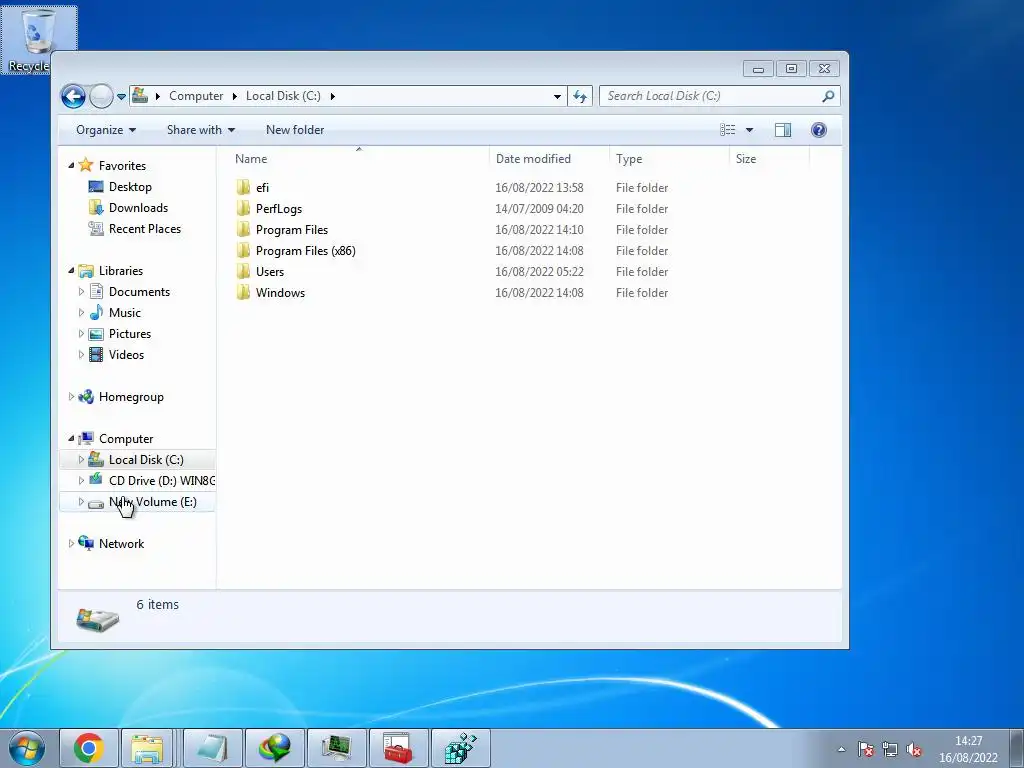Viewport: 1024px width, 768px height.
Task: Click the drive icon in the address bar
Action: click(x=140, y=96)
